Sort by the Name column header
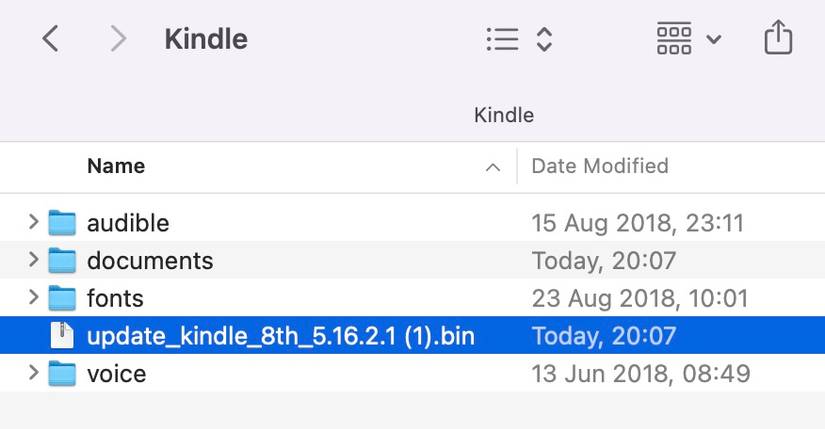Screen dimensions: 825x429 116,166
